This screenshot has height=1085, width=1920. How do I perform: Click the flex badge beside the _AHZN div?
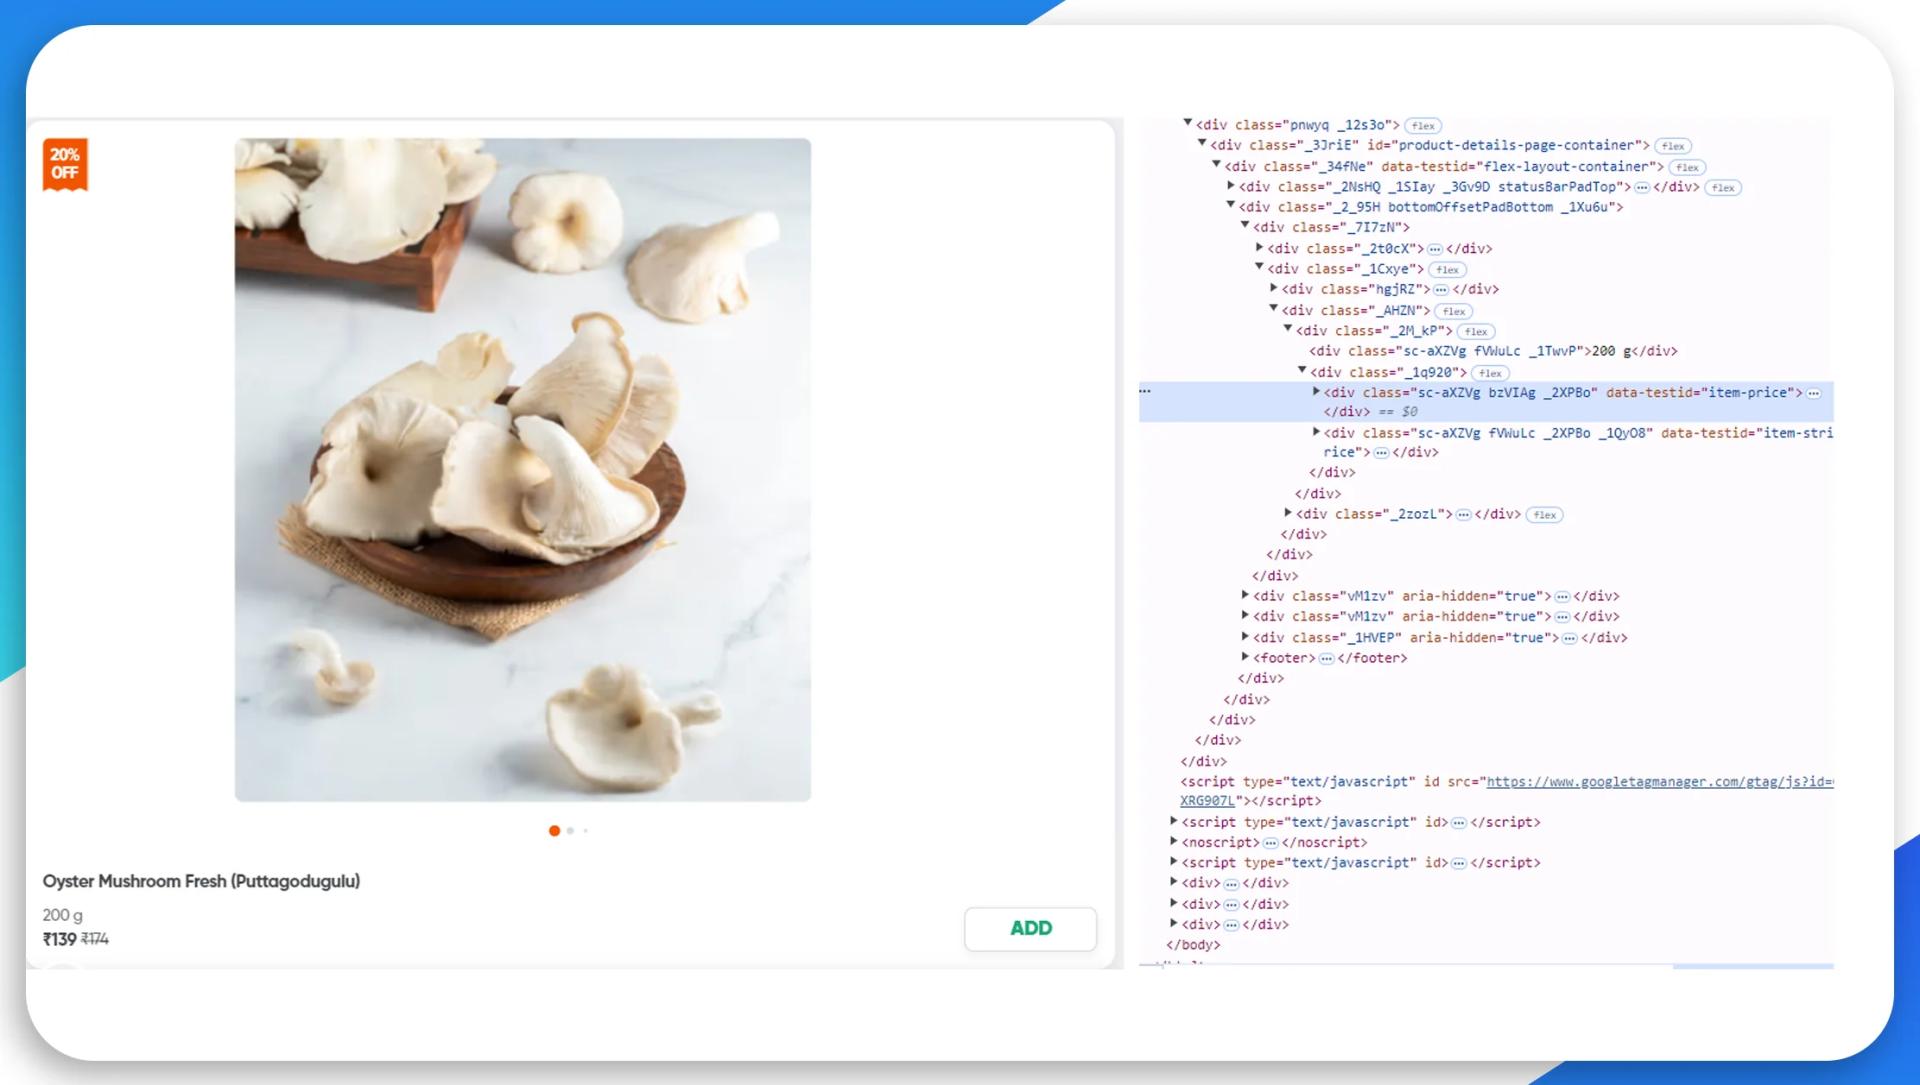click(1453, 311)
